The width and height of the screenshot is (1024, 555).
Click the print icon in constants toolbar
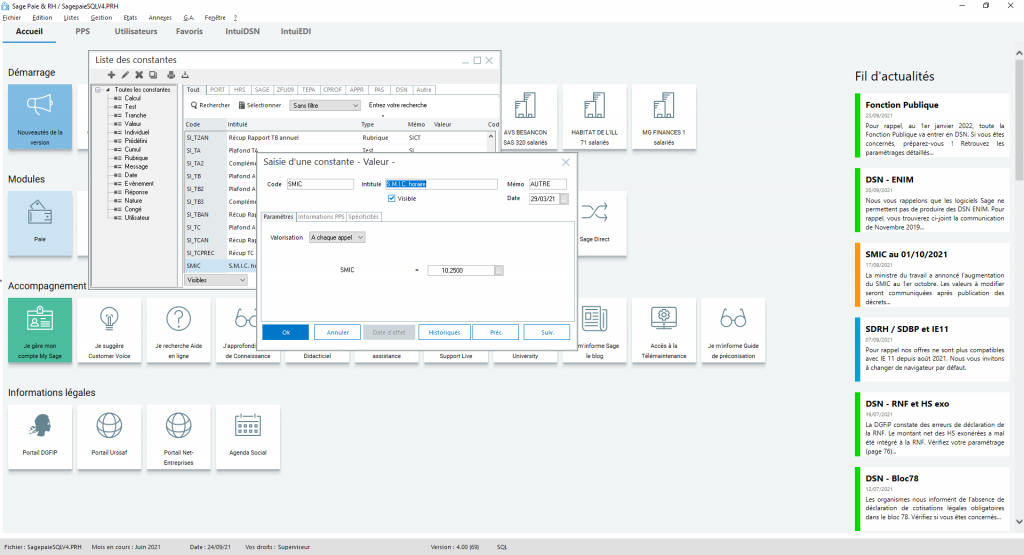pyautogui.click(x=170, y=75)
